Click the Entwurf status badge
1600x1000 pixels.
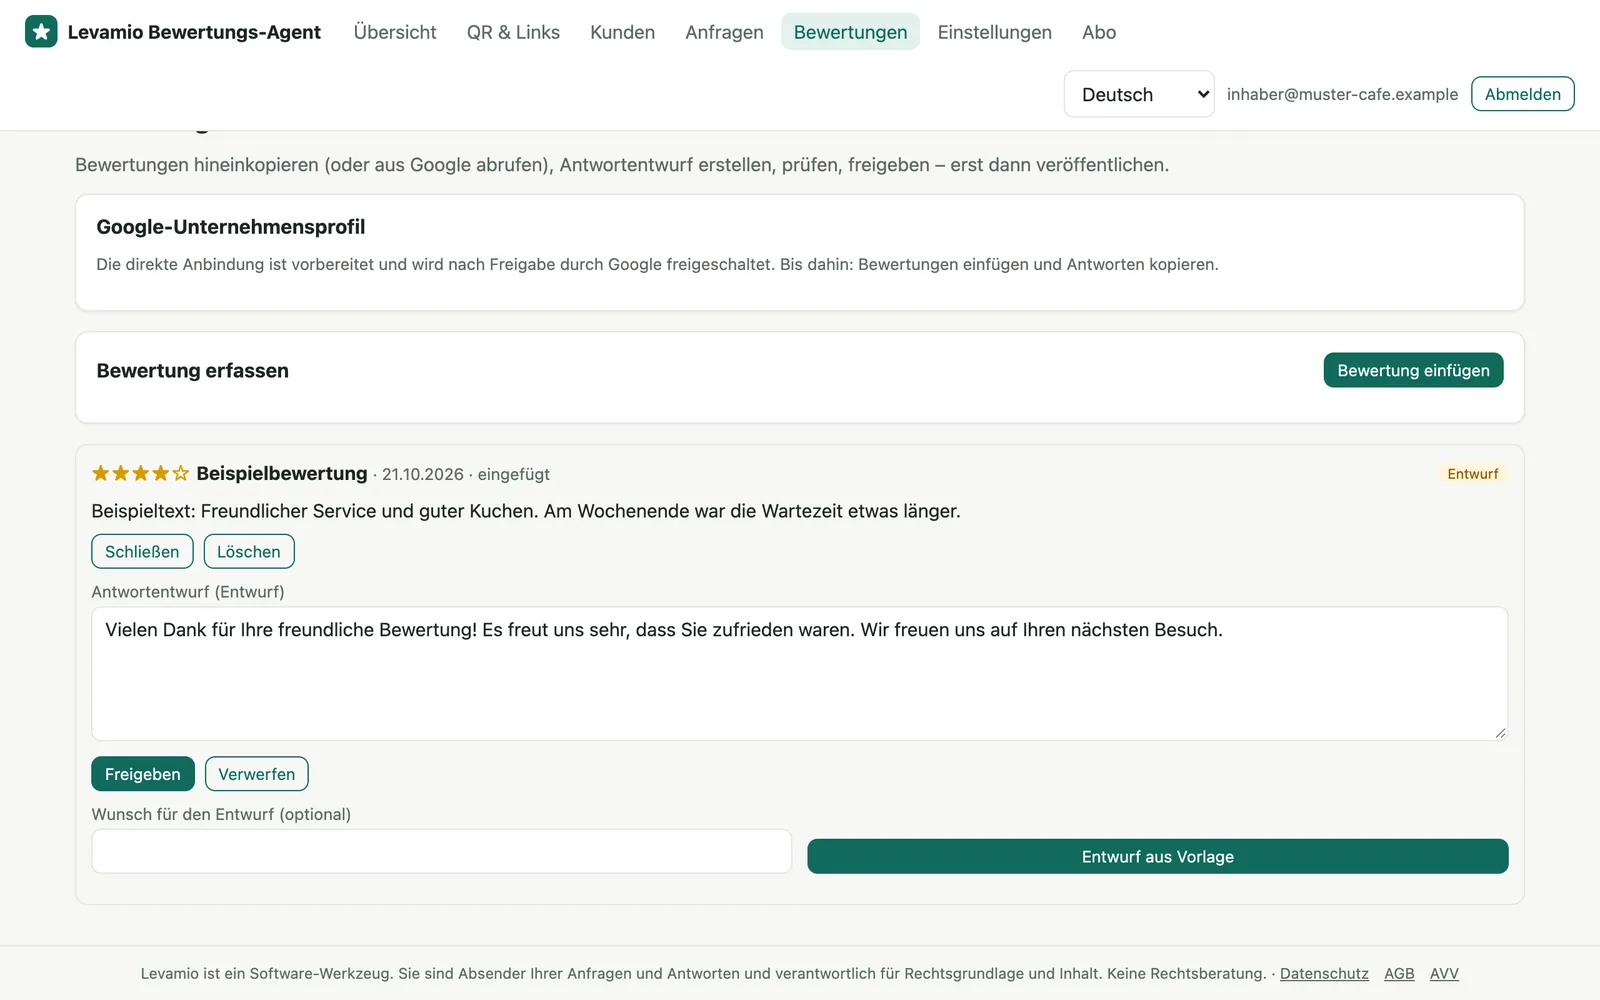coord(1473,474)
